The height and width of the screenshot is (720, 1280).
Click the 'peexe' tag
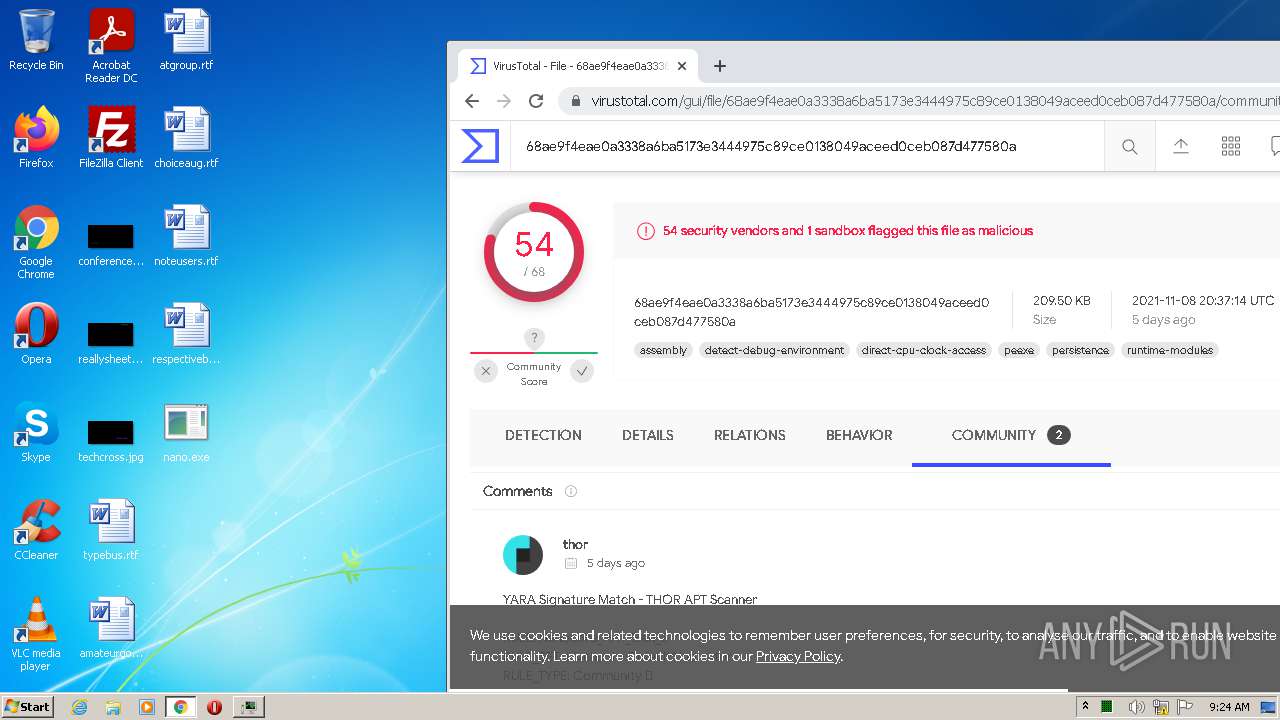(x=1019, y=350)
